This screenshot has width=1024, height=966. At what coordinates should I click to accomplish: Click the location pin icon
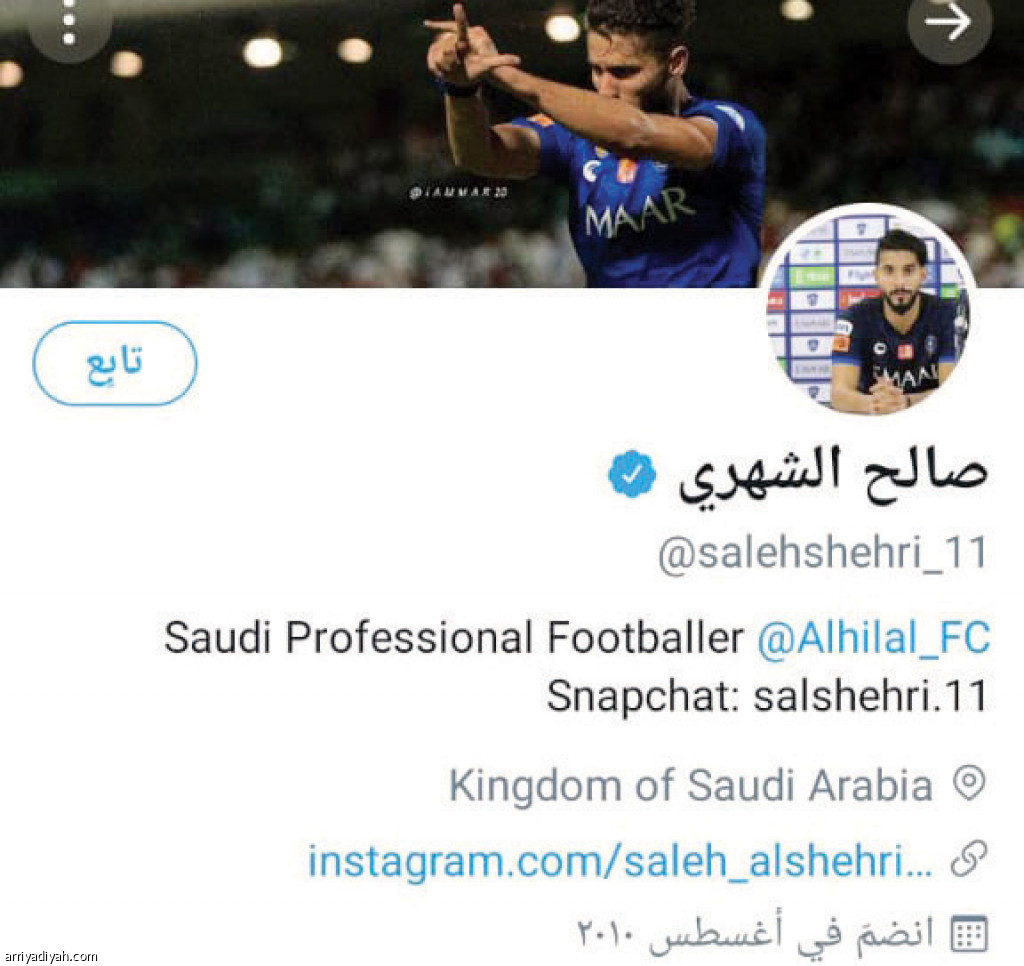pos(969,783)
